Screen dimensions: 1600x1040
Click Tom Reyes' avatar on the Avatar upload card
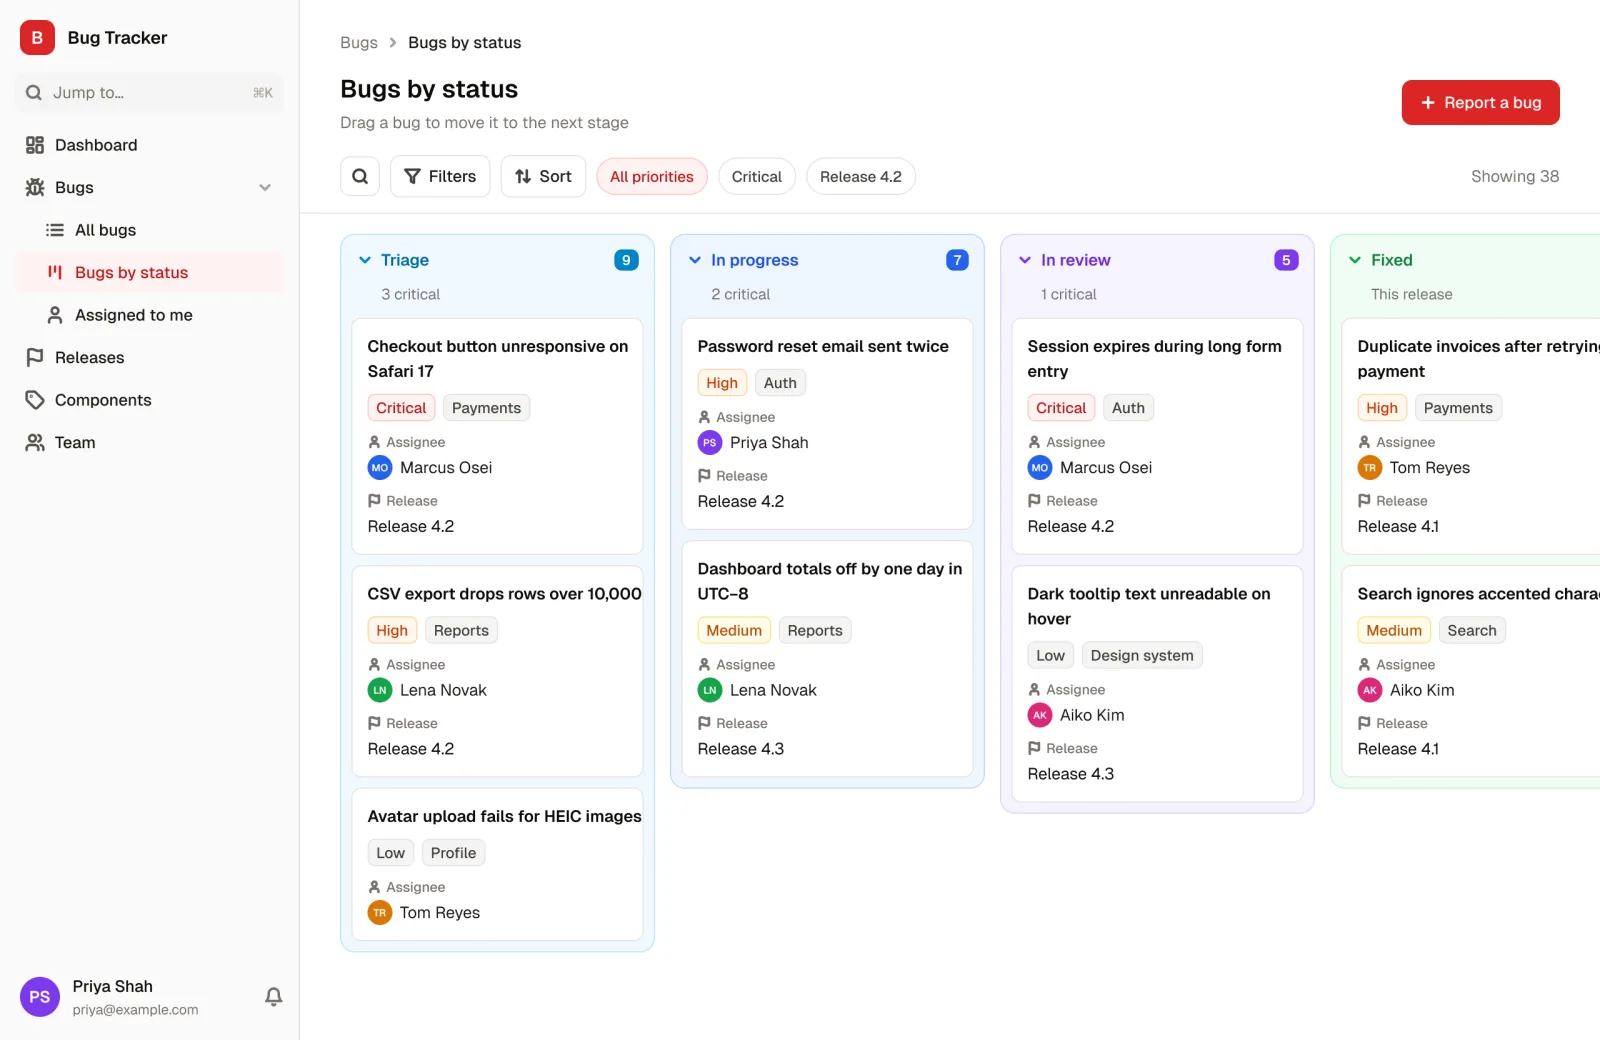pyautogui.click(x=380, y=912)
